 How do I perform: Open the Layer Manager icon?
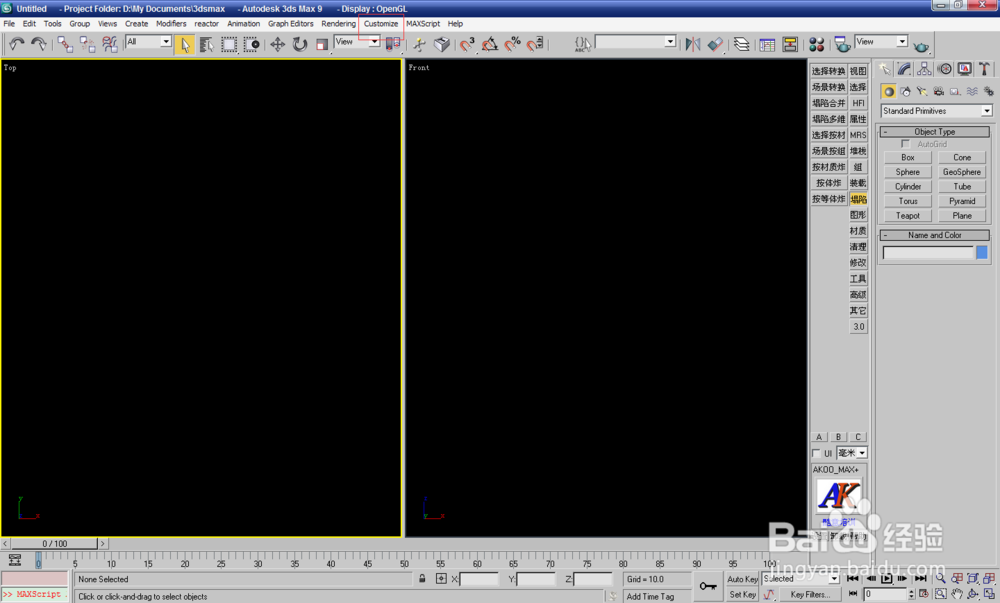(741, 44)
